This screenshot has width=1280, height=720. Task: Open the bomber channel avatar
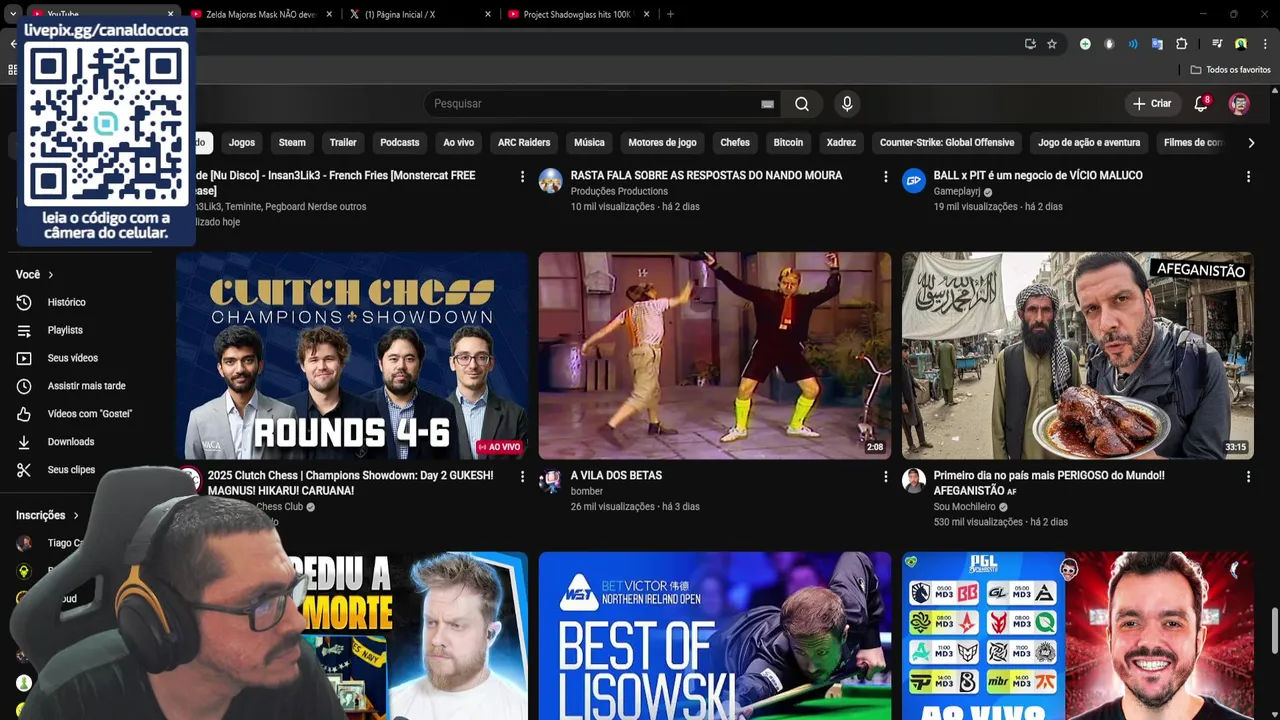tap(550, 480)
